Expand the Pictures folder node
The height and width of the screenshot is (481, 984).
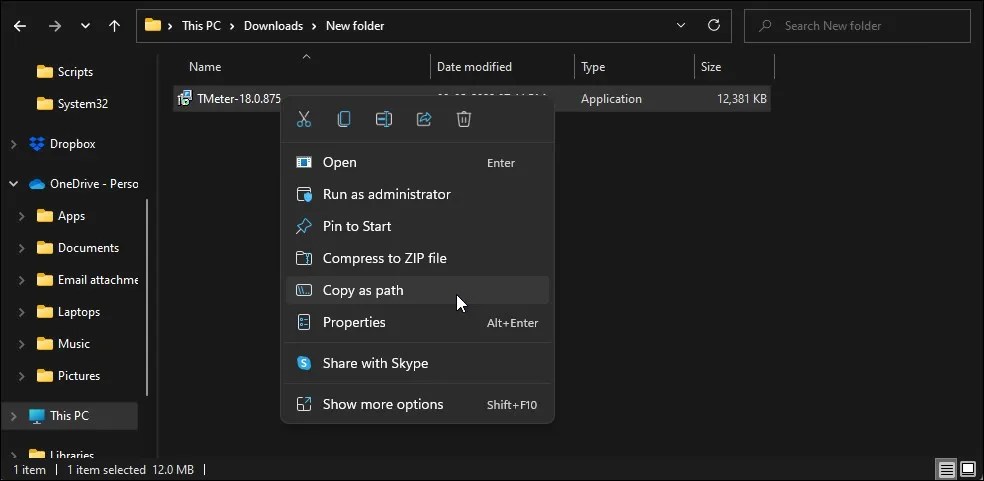tap(21, 377)
